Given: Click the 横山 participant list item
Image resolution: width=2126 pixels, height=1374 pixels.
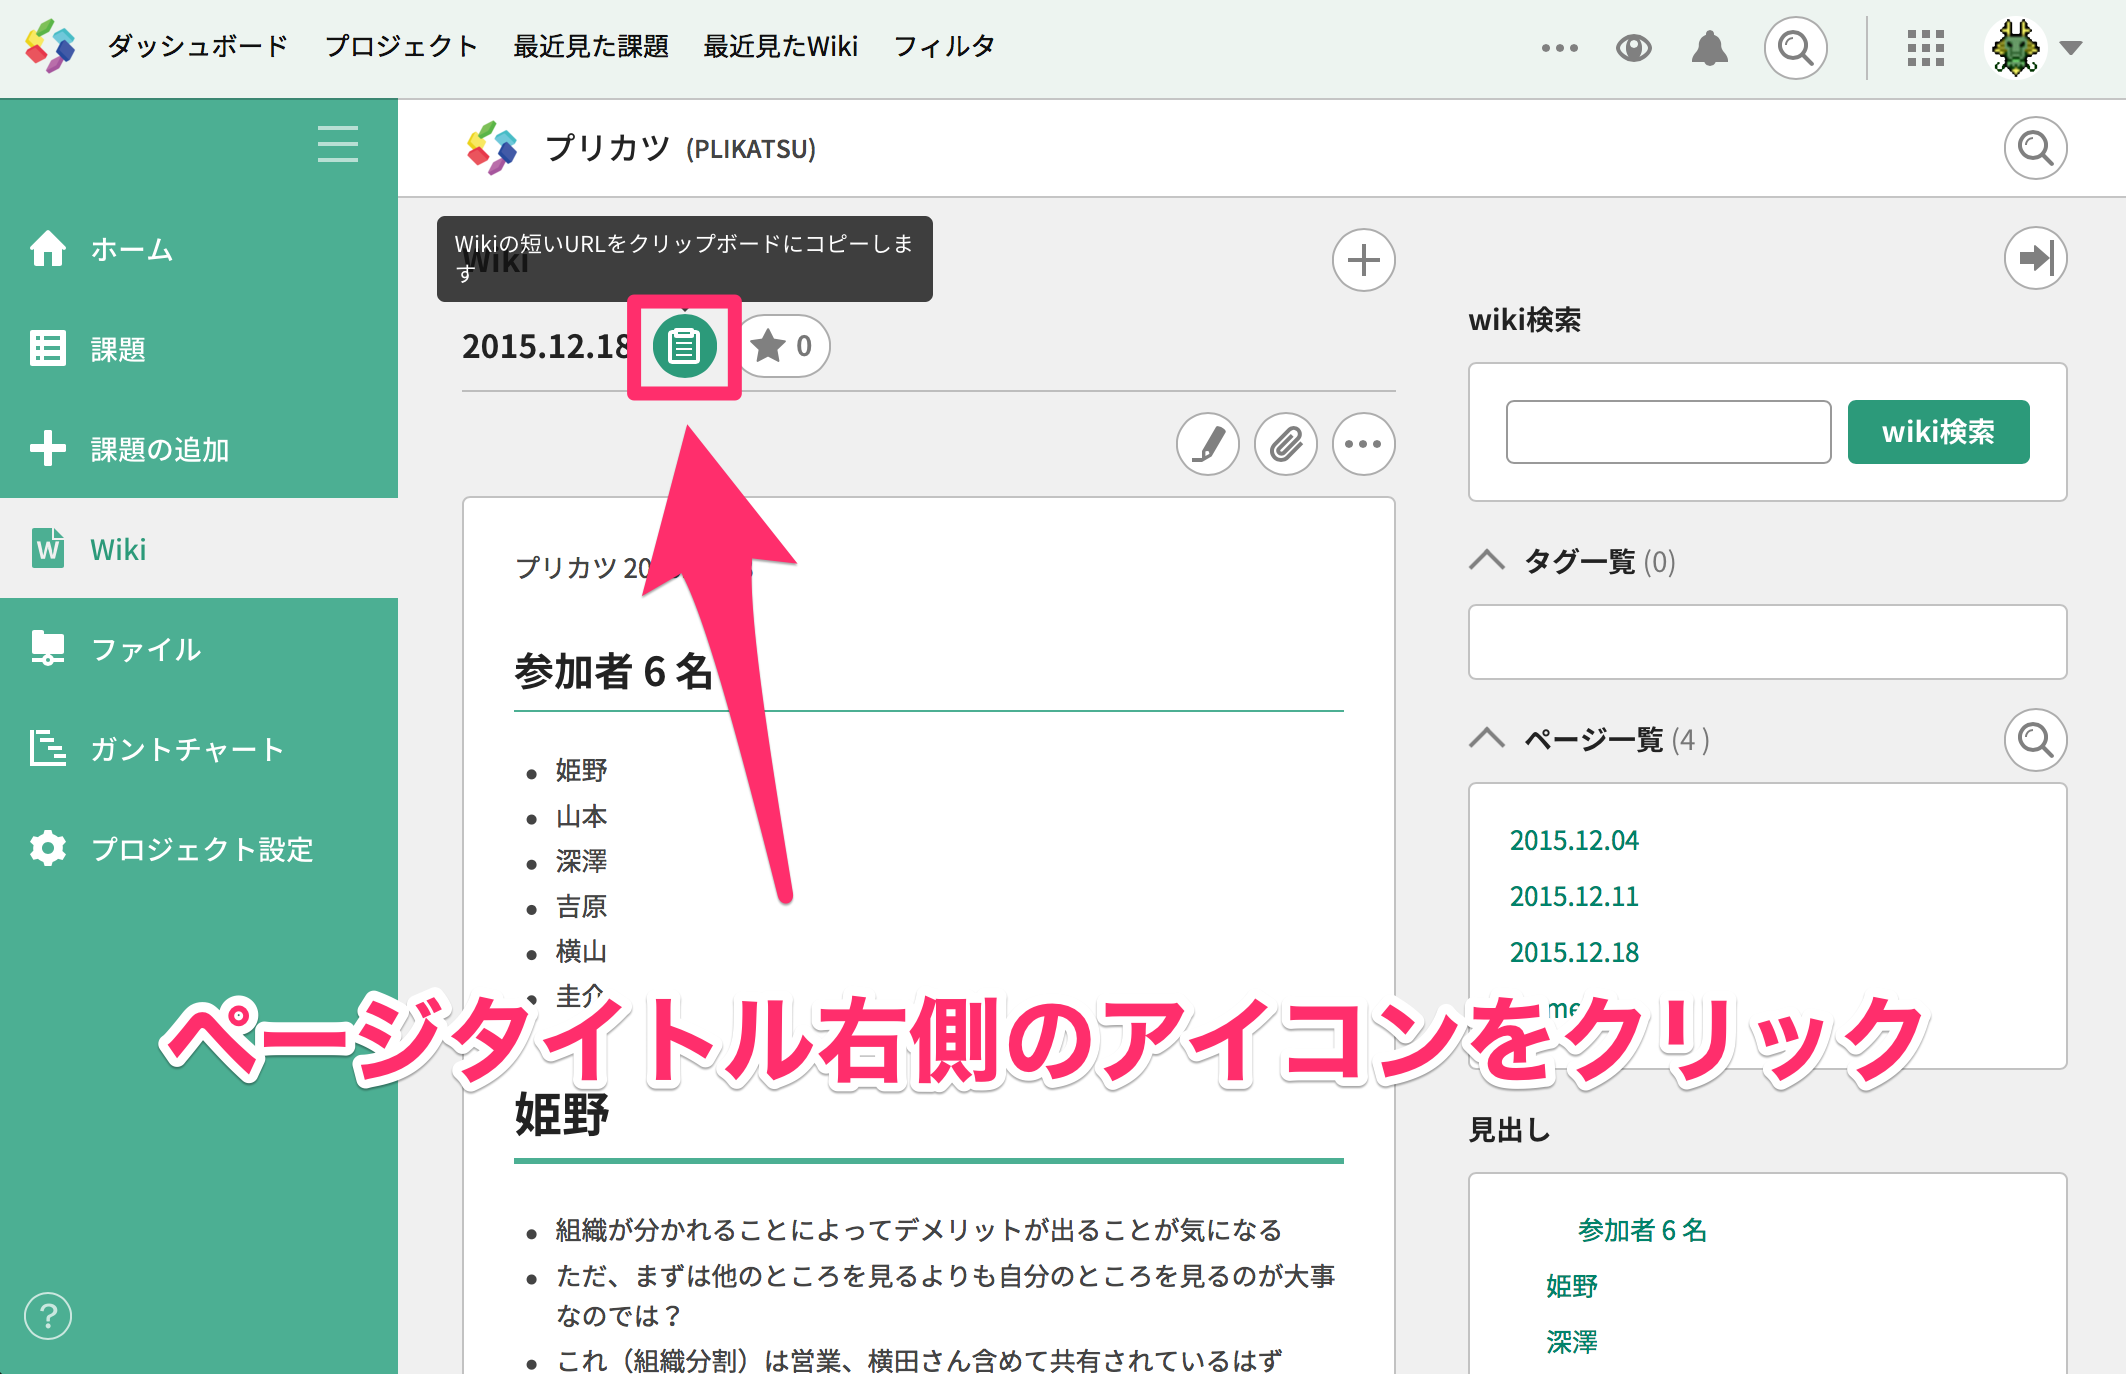Looking at the screenshot, I should point(581,951).
